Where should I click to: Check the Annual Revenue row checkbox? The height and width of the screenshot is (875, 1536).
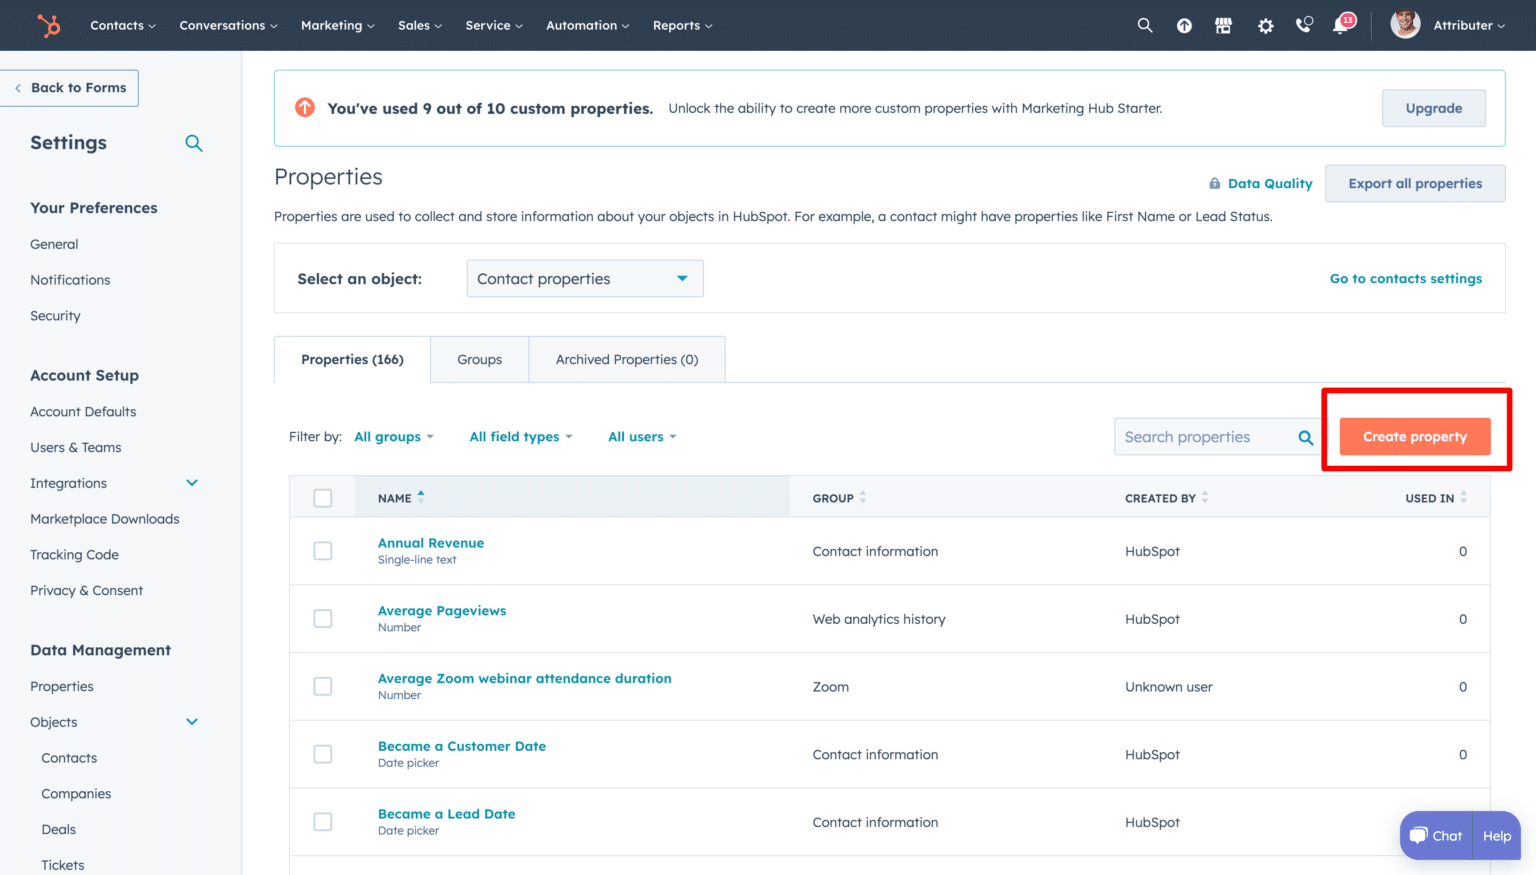[323, 551]
